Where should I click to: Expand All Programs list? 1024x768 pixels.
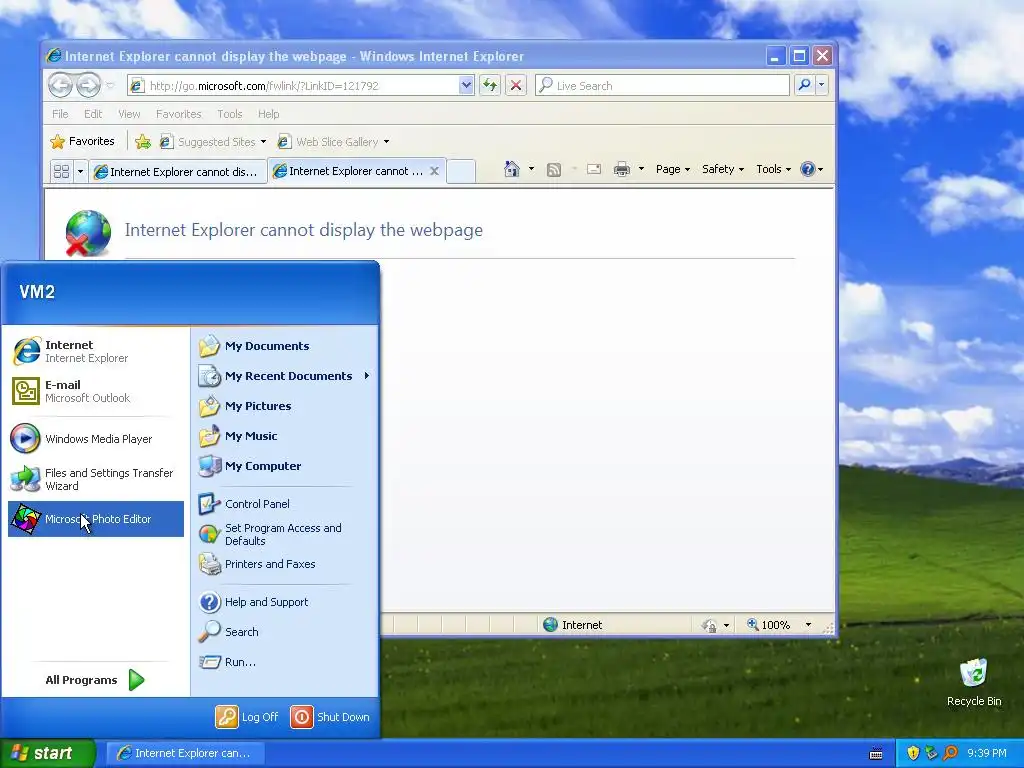[x=95, y=680]
